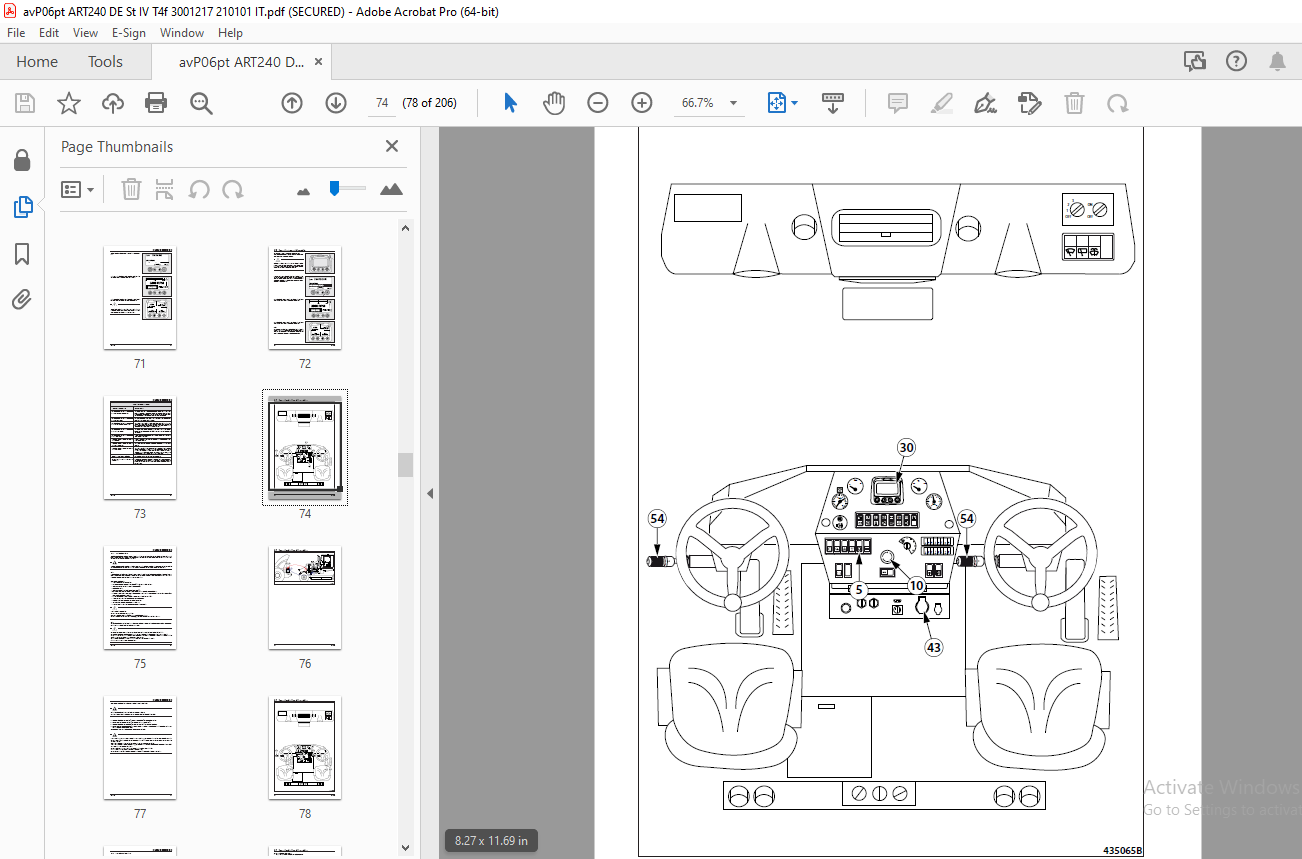Click the upload to cloud icon
This screenshot has width=1302, height=859.
click(113, 103)
